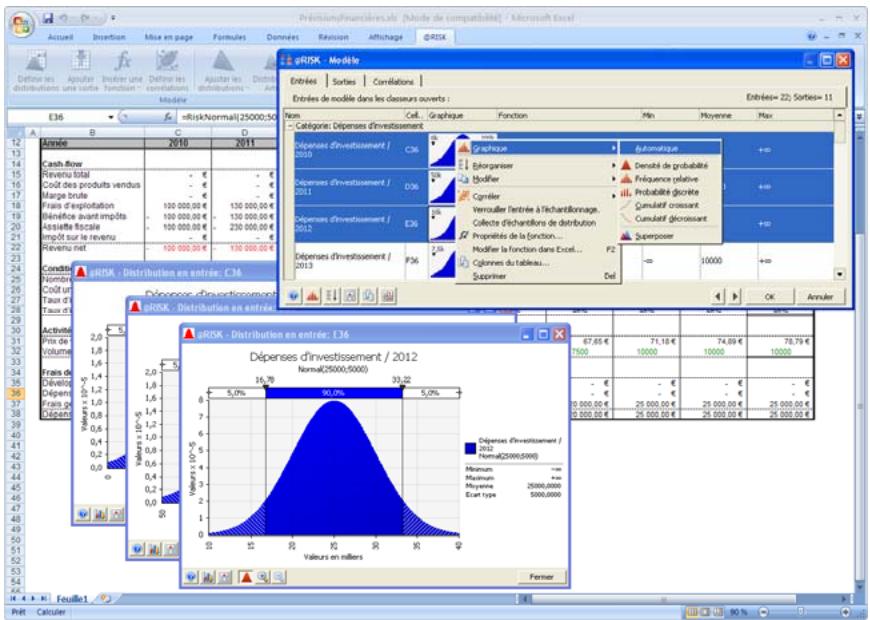The image size is (870, 620).
Task: Choose Densité de probabilité from the submenu
Action: coord(670,165)
